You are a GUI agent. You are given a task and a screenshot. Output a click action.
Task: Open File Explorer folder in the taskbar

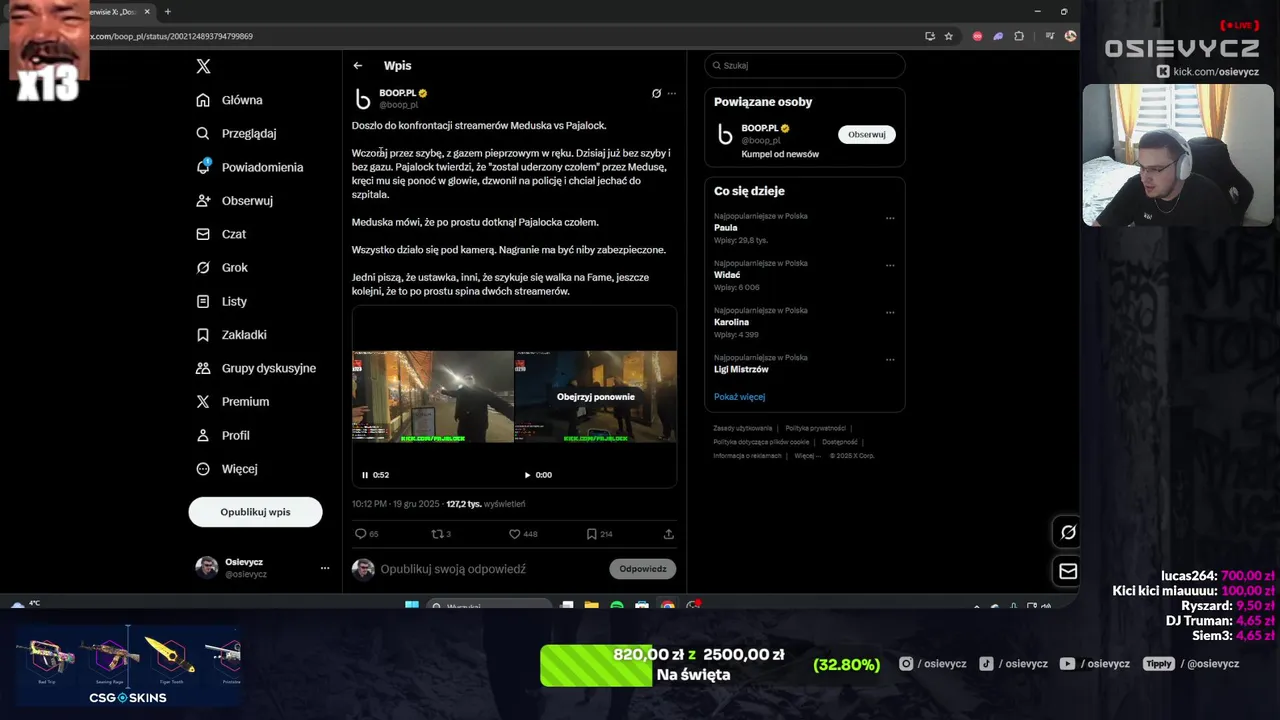pyautogui.click(x=591, y=606)
